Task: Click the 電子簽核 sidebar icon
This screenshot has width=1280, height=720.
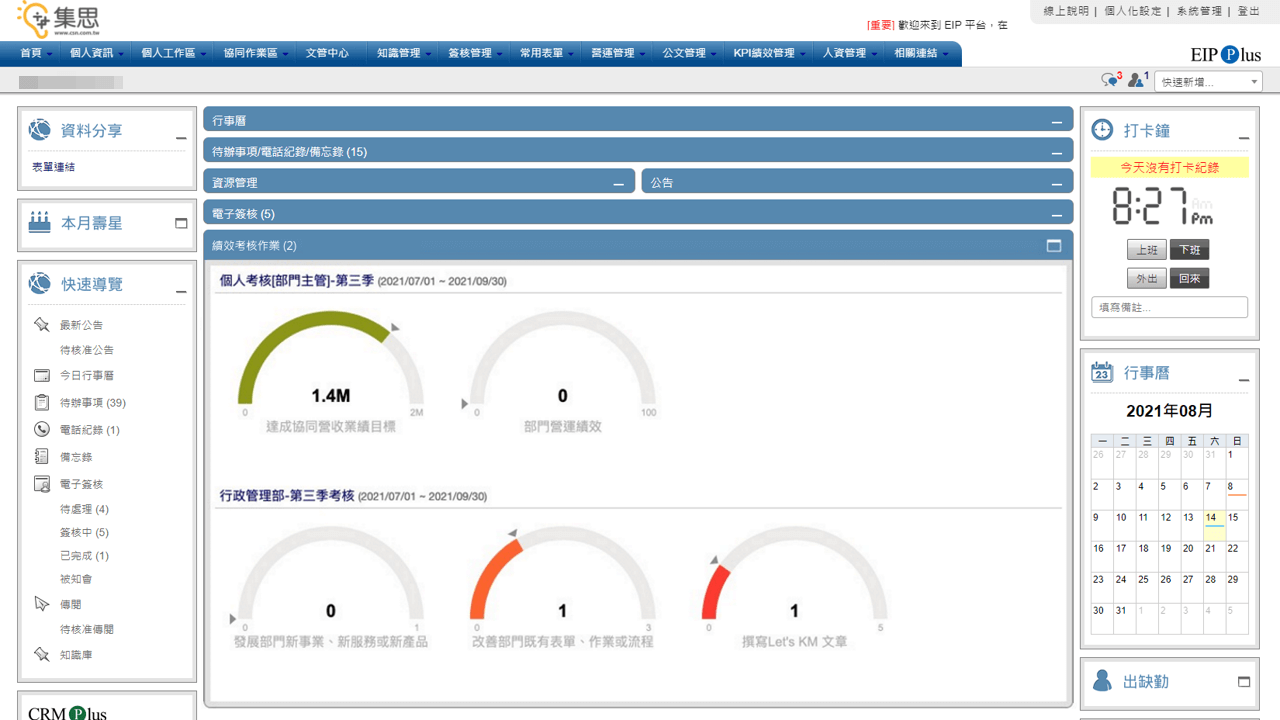Action: tap(41, 484)
